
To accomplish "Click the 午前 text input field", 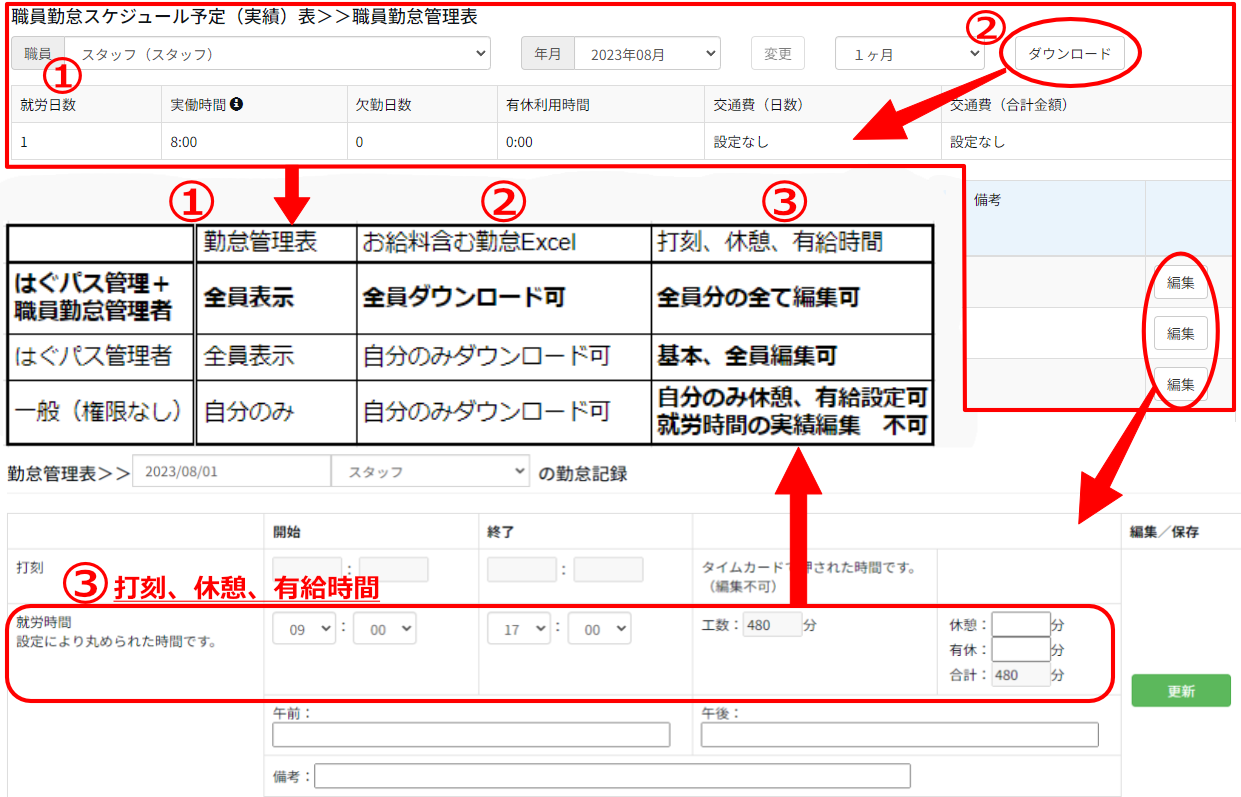I will coord(471,735).
